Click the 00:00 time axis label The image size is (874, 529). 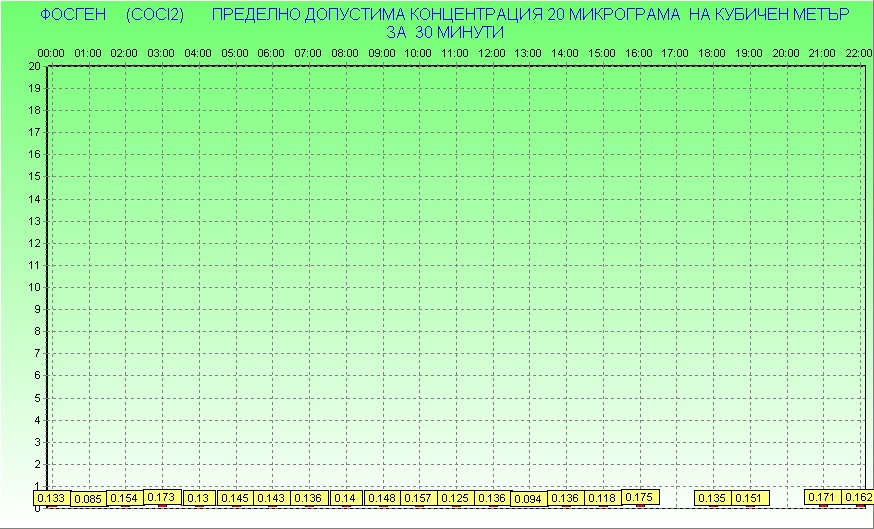(51, 53)
